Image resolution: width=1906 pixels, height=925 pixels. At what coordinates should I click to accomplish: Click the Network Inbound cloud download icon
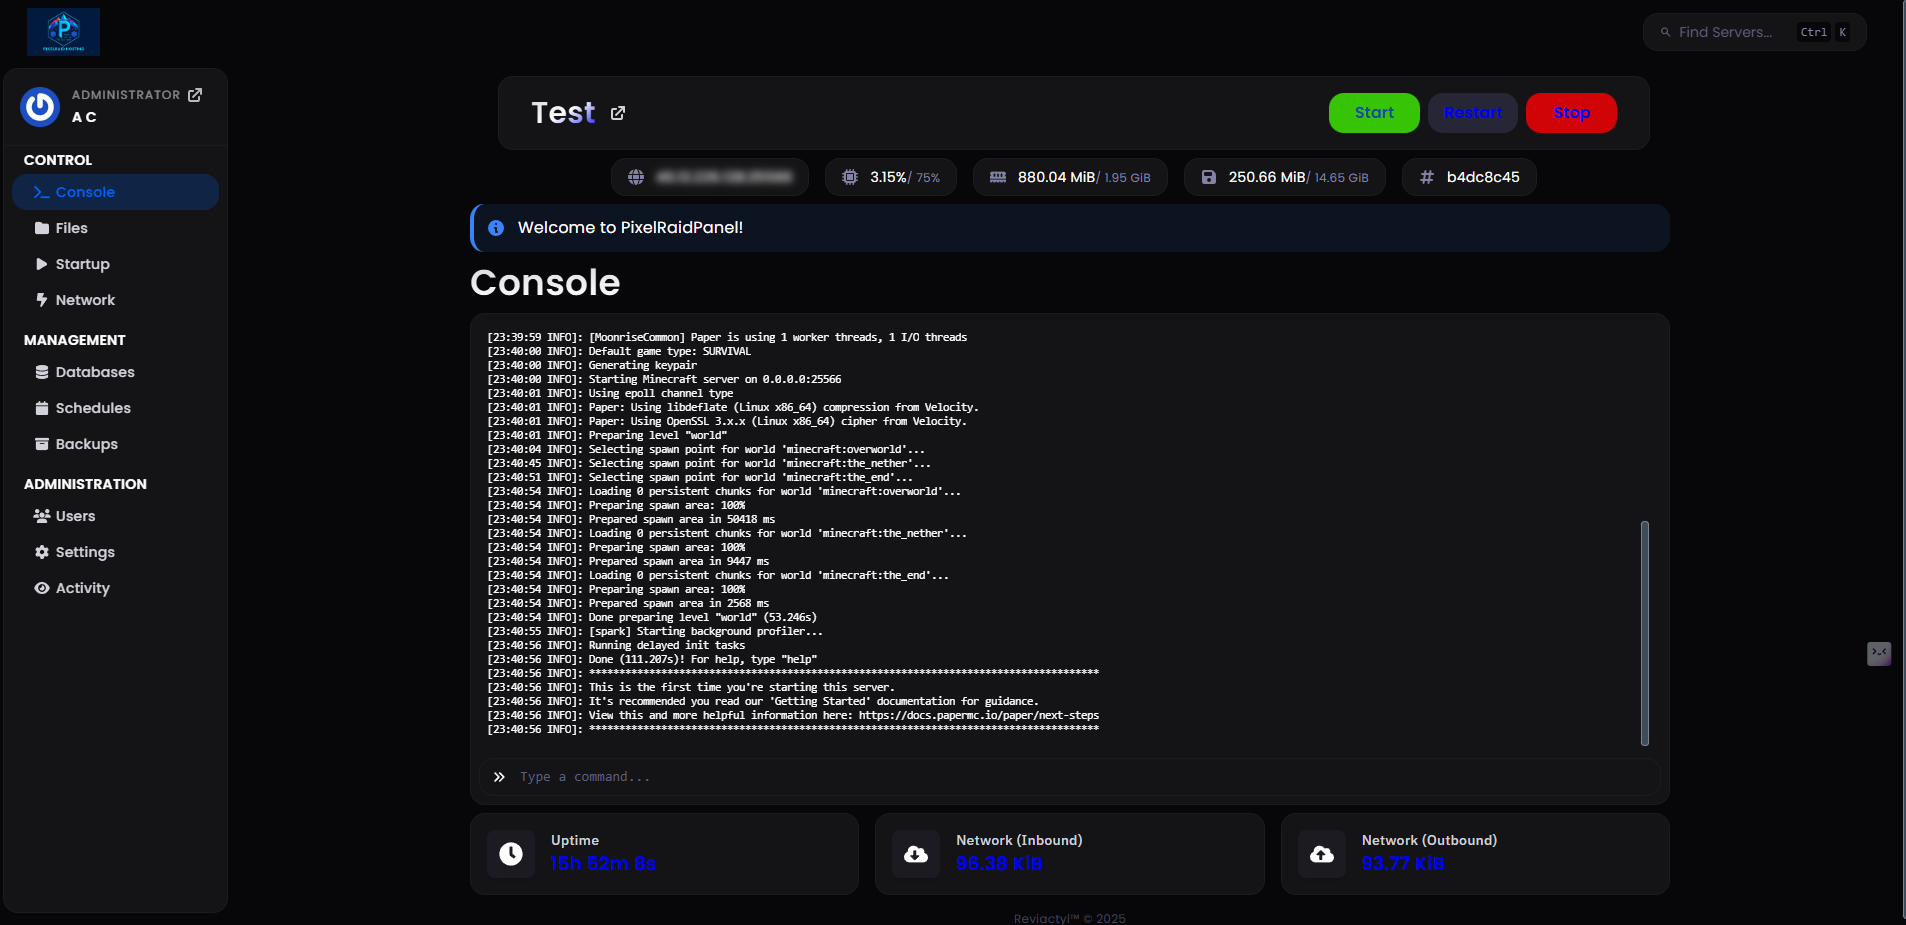point(916,854)
